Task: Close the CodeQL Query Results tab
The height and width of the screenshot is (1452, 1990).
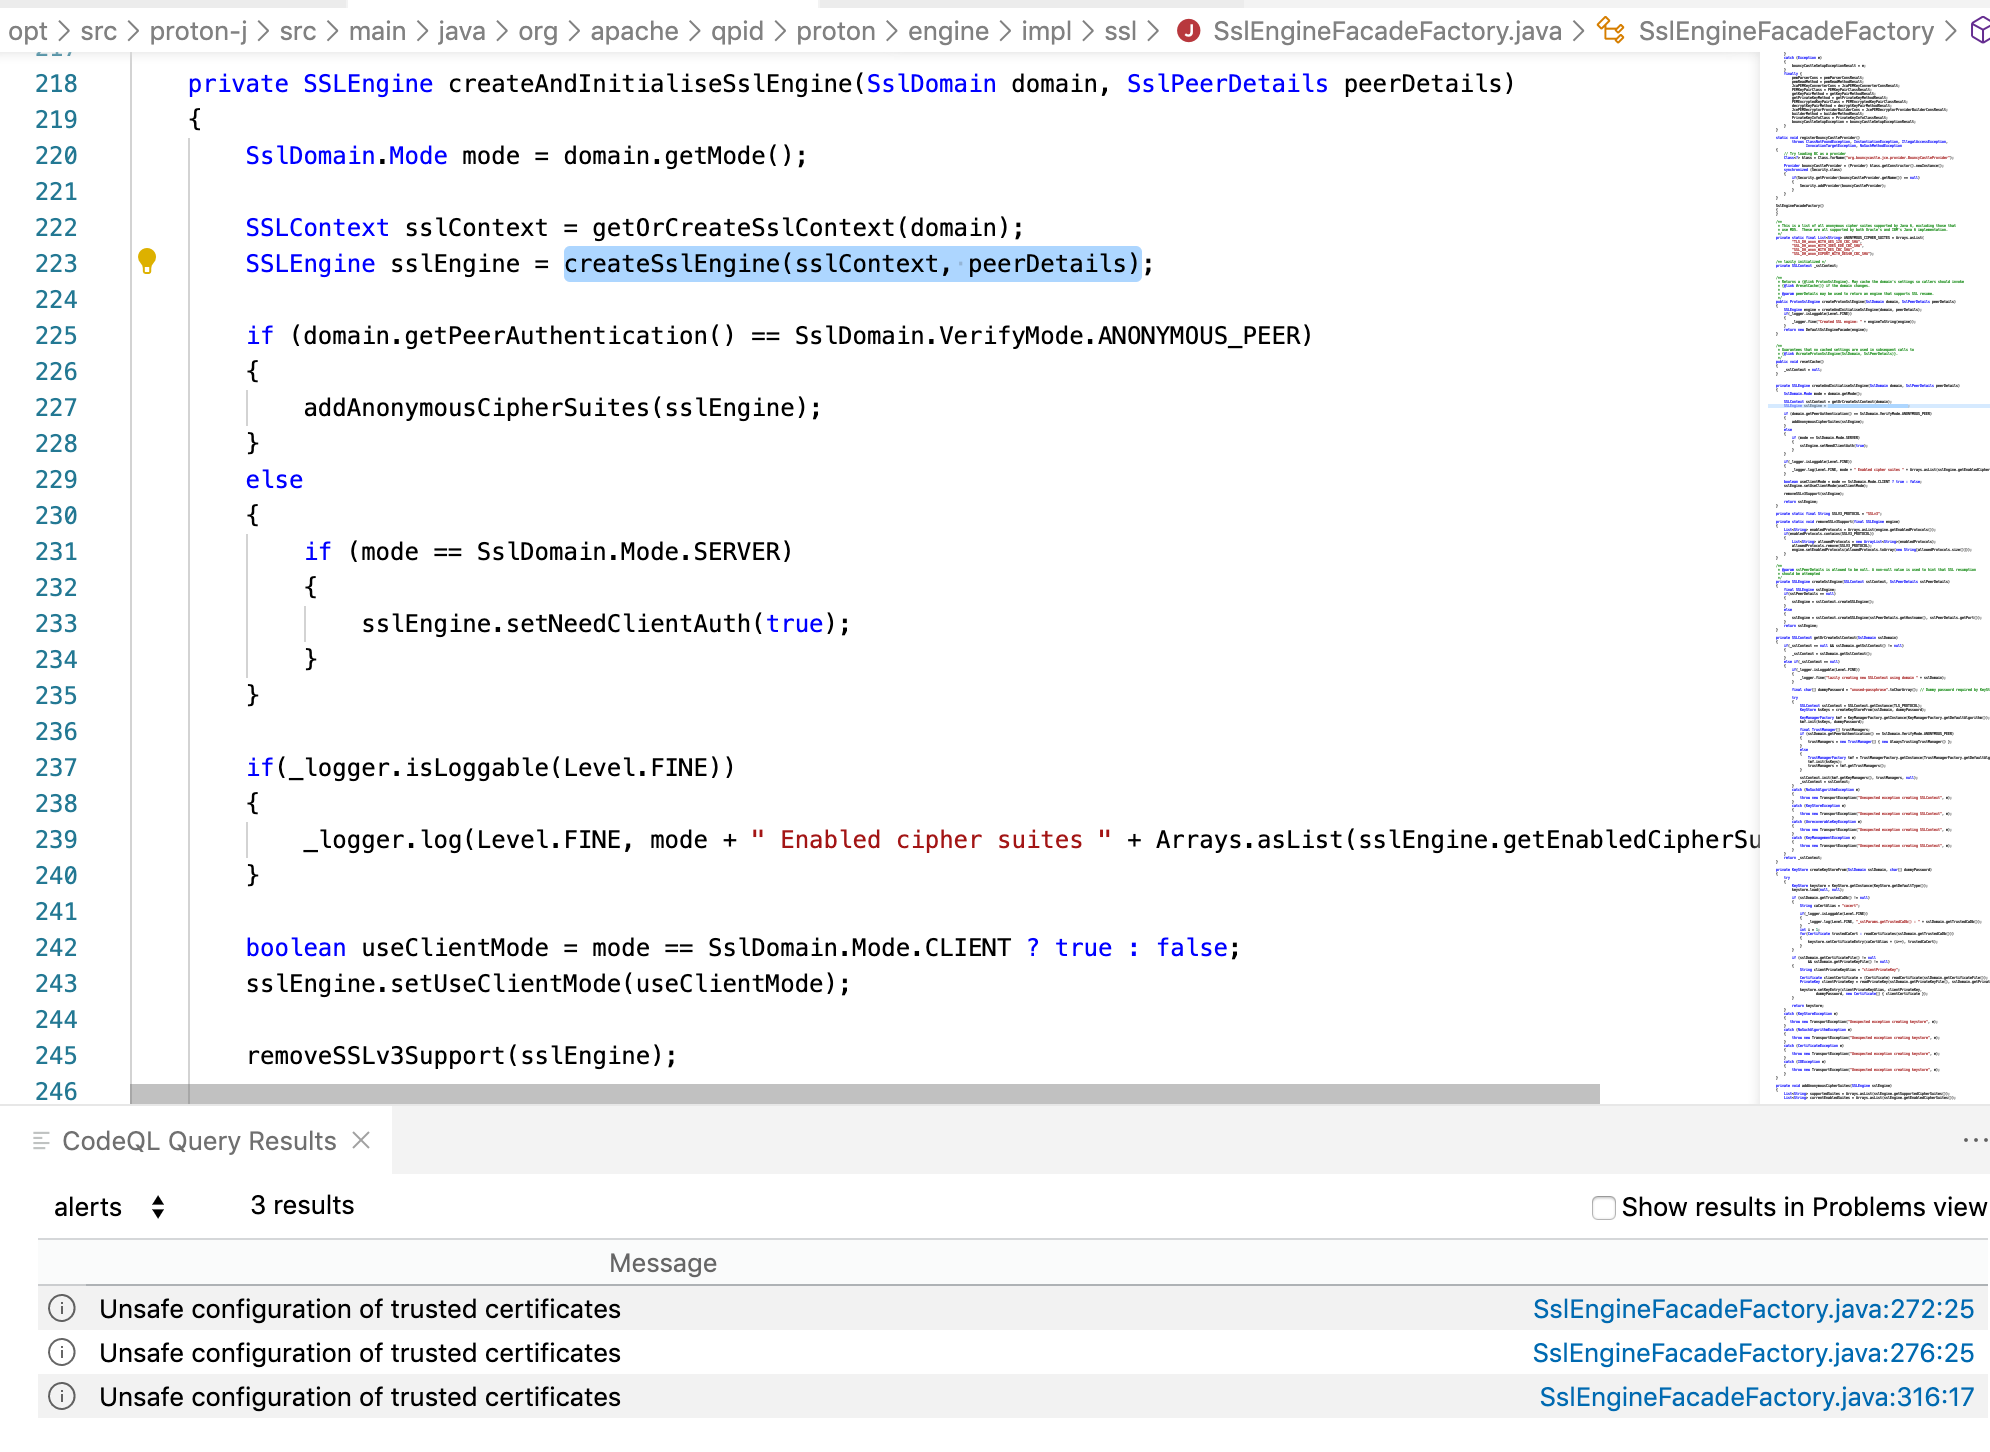Action: coord(362,1140)
